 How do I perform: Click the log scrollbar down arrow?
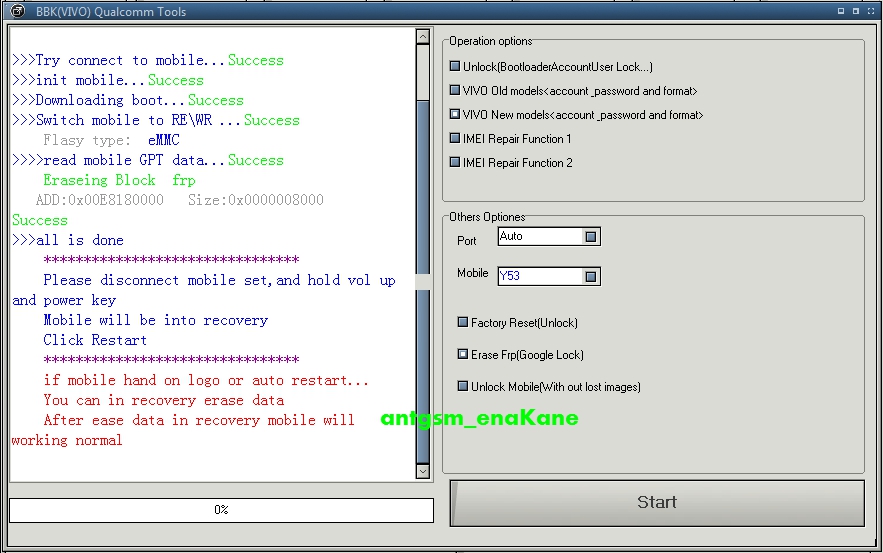coord(423,471)
